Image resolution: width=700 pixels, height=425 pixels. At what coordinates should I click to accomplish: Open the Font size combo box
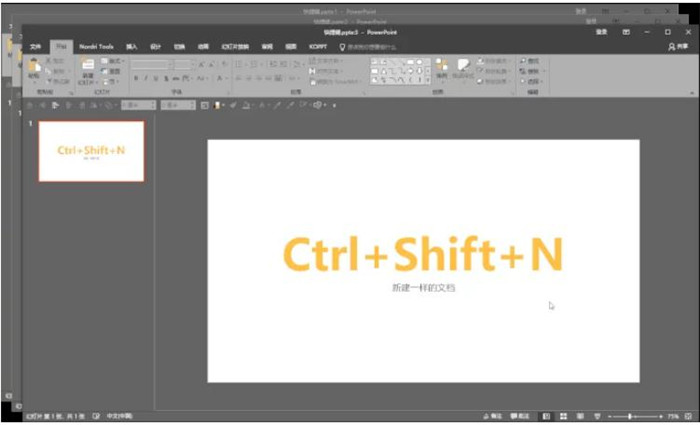click(184, 65)
